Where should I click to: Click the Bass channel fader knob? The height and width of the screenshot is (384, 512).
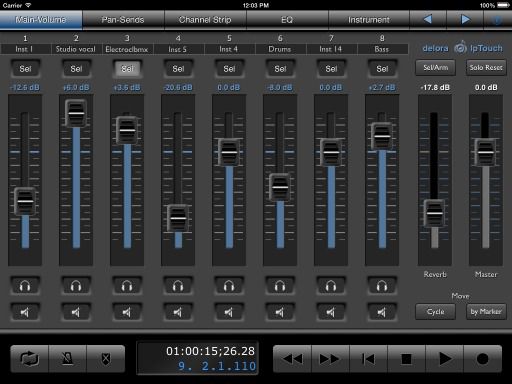click(382, 136)
